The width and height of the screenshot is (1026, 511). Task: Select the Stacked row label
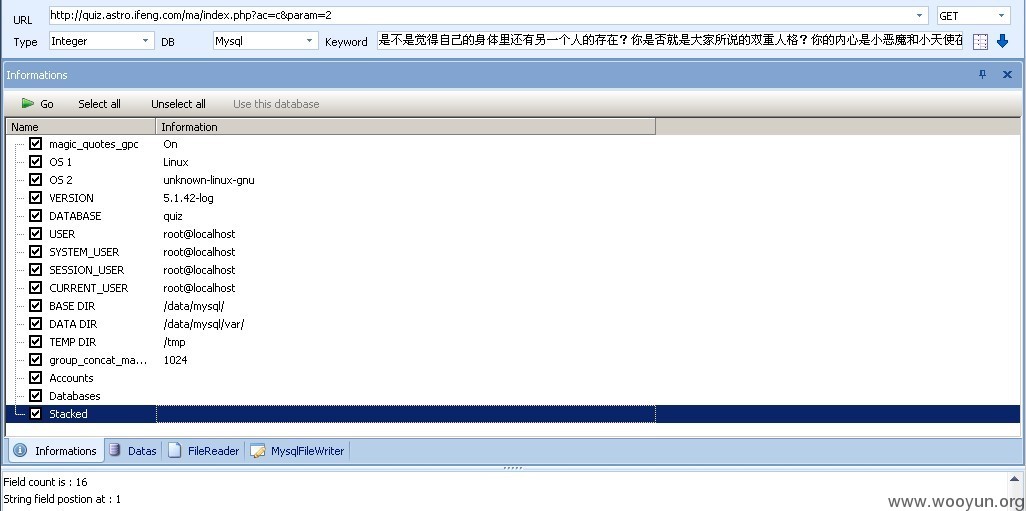pyautogui.click(x=68, y=414)
